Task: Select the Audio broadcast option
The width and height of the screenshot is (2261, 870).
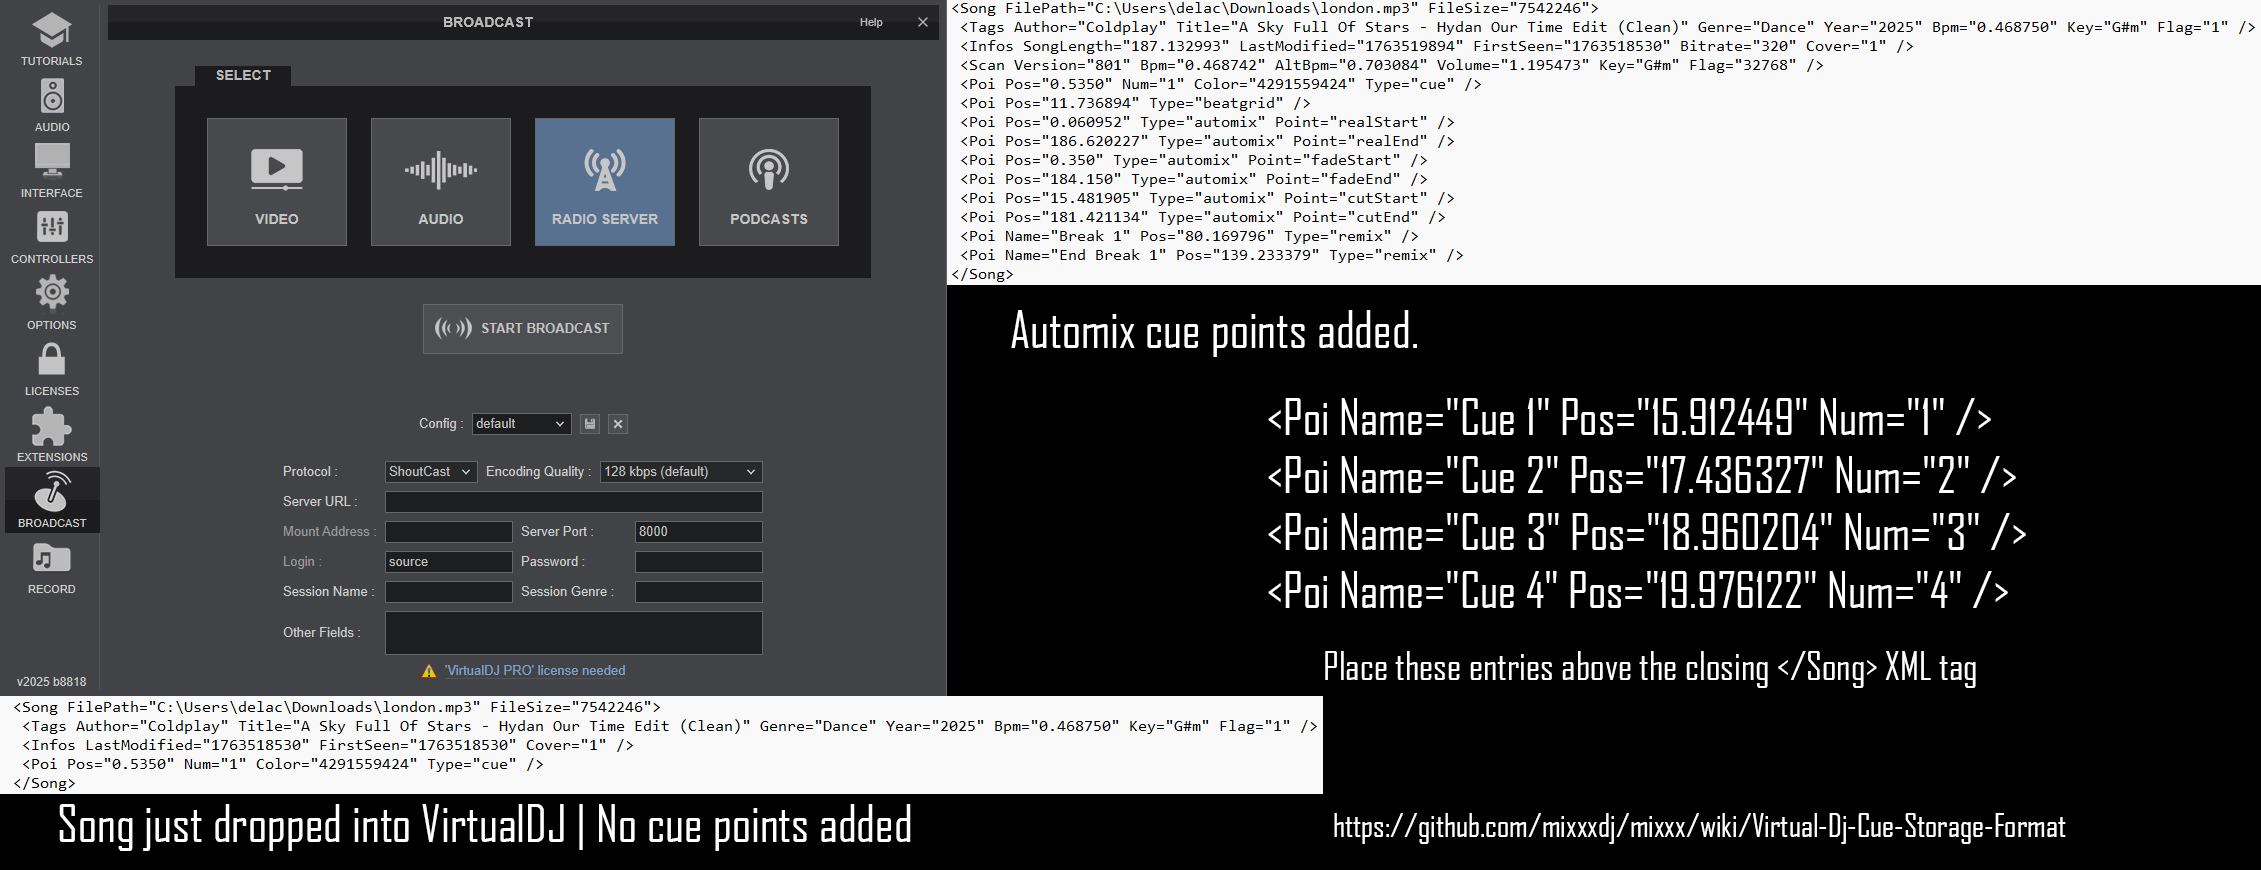Action: 441,182
